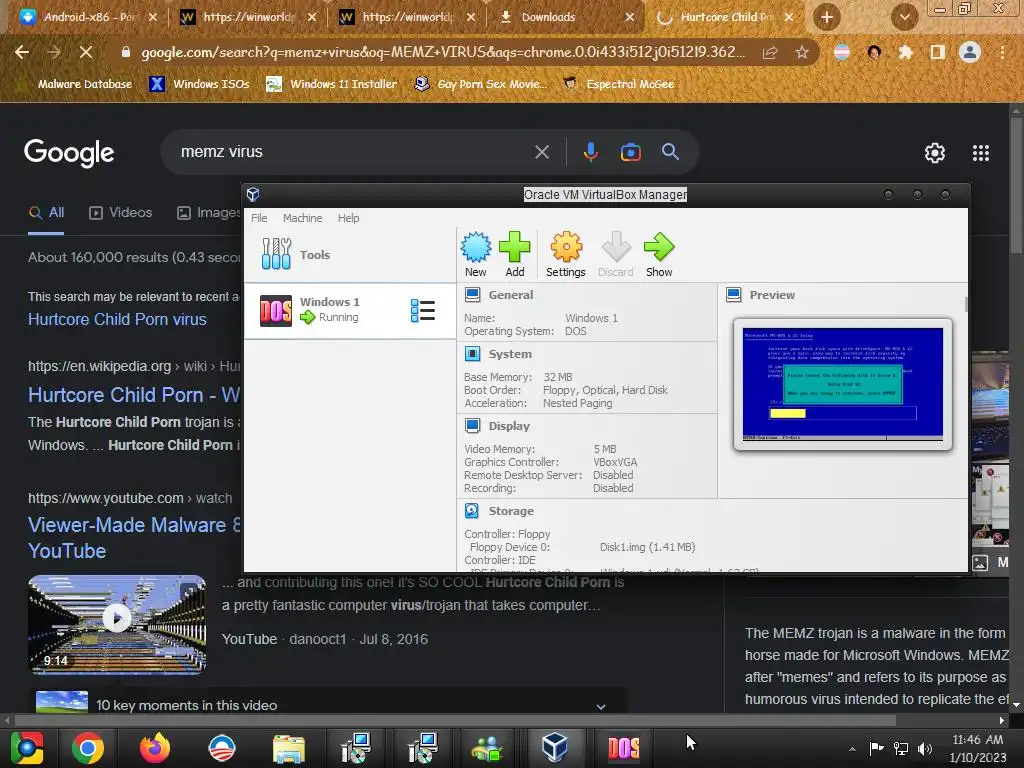Open VirtualBox machine Settings gear
Viewport: 1024px width, 768px height.
(x=566, y=247)
